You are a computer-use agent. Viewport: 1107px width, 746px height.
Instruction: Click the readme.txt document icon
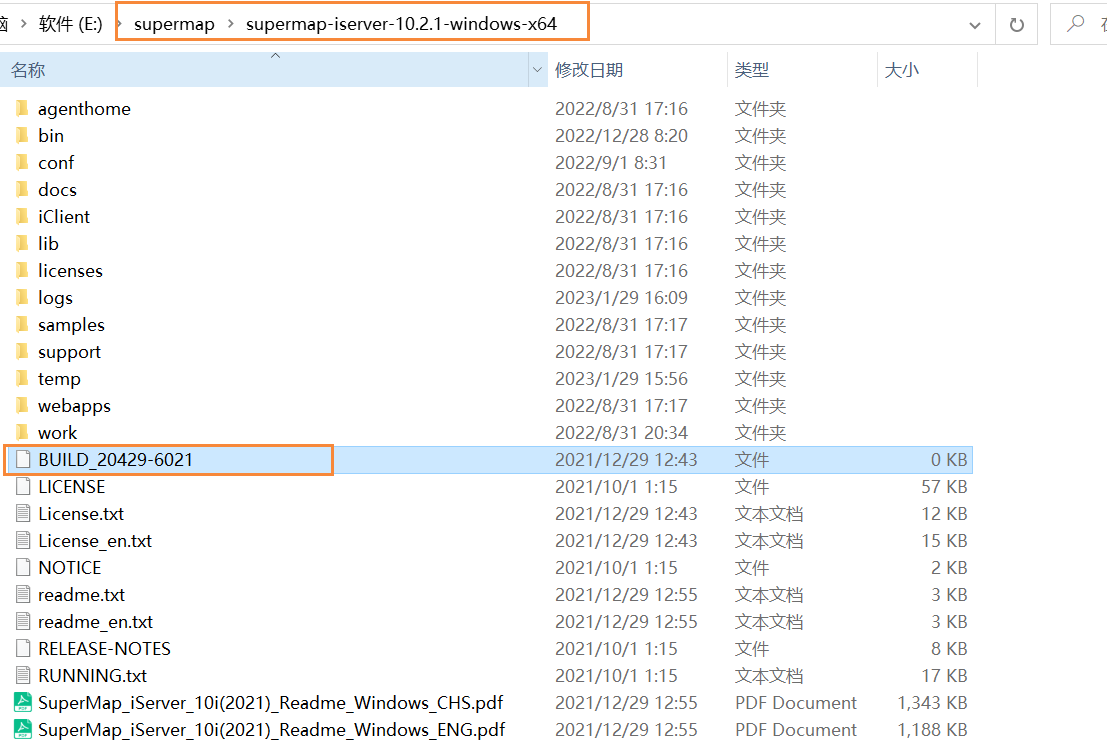click(23, 595)
